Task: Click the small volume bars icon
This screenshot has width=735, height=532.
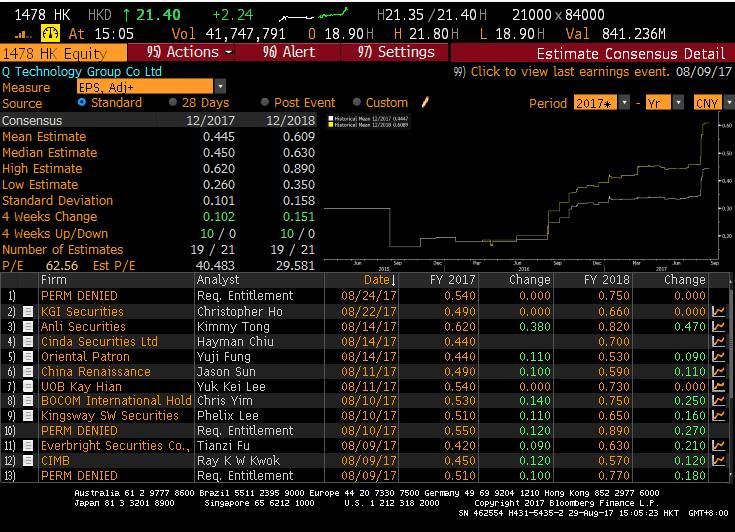Action: coord(23,34)
